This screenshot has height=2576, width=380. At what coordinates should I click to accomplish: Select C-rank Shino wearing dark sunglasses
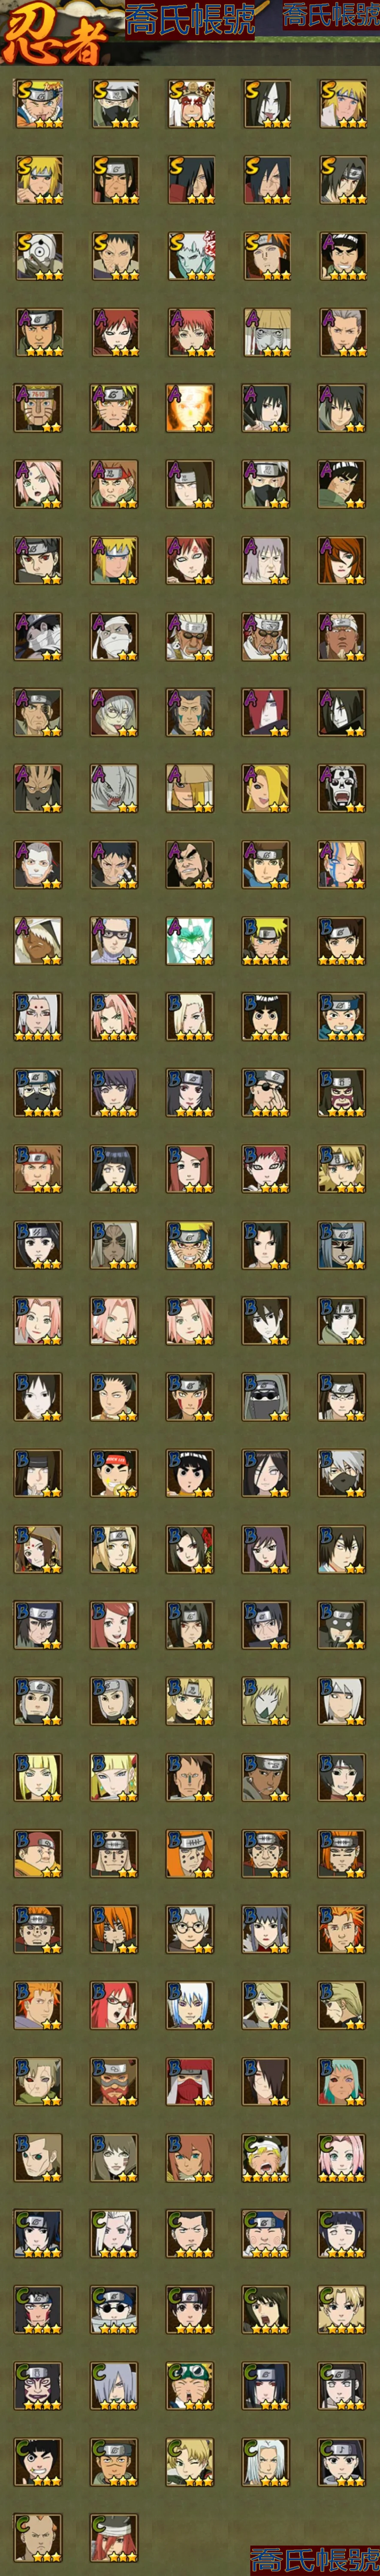coord(114,2308)
